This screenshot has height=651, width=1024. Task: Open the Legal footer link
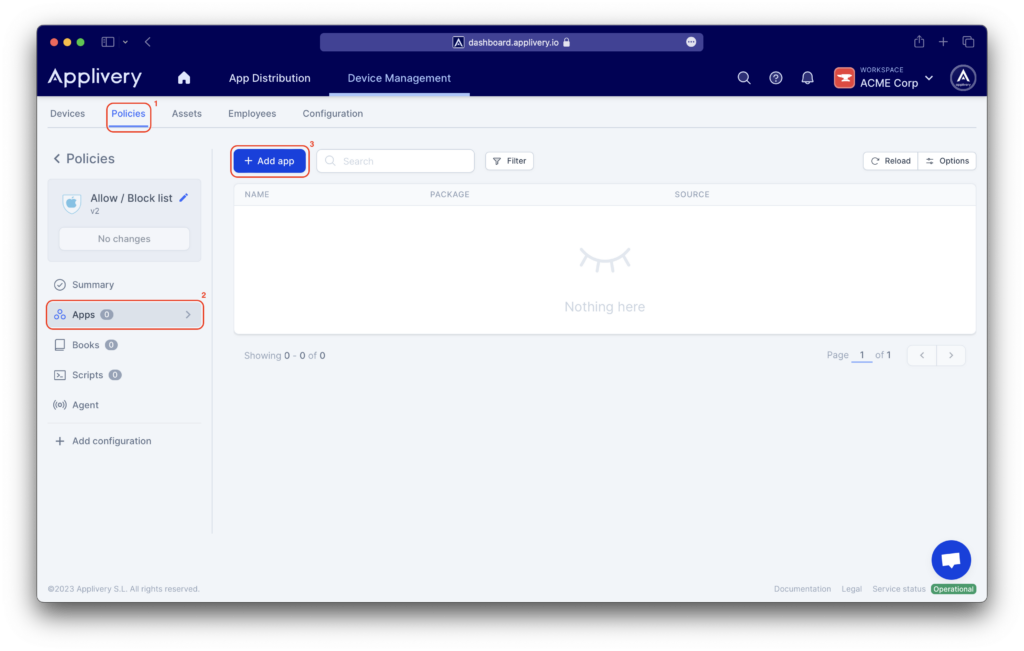point(852,589)
